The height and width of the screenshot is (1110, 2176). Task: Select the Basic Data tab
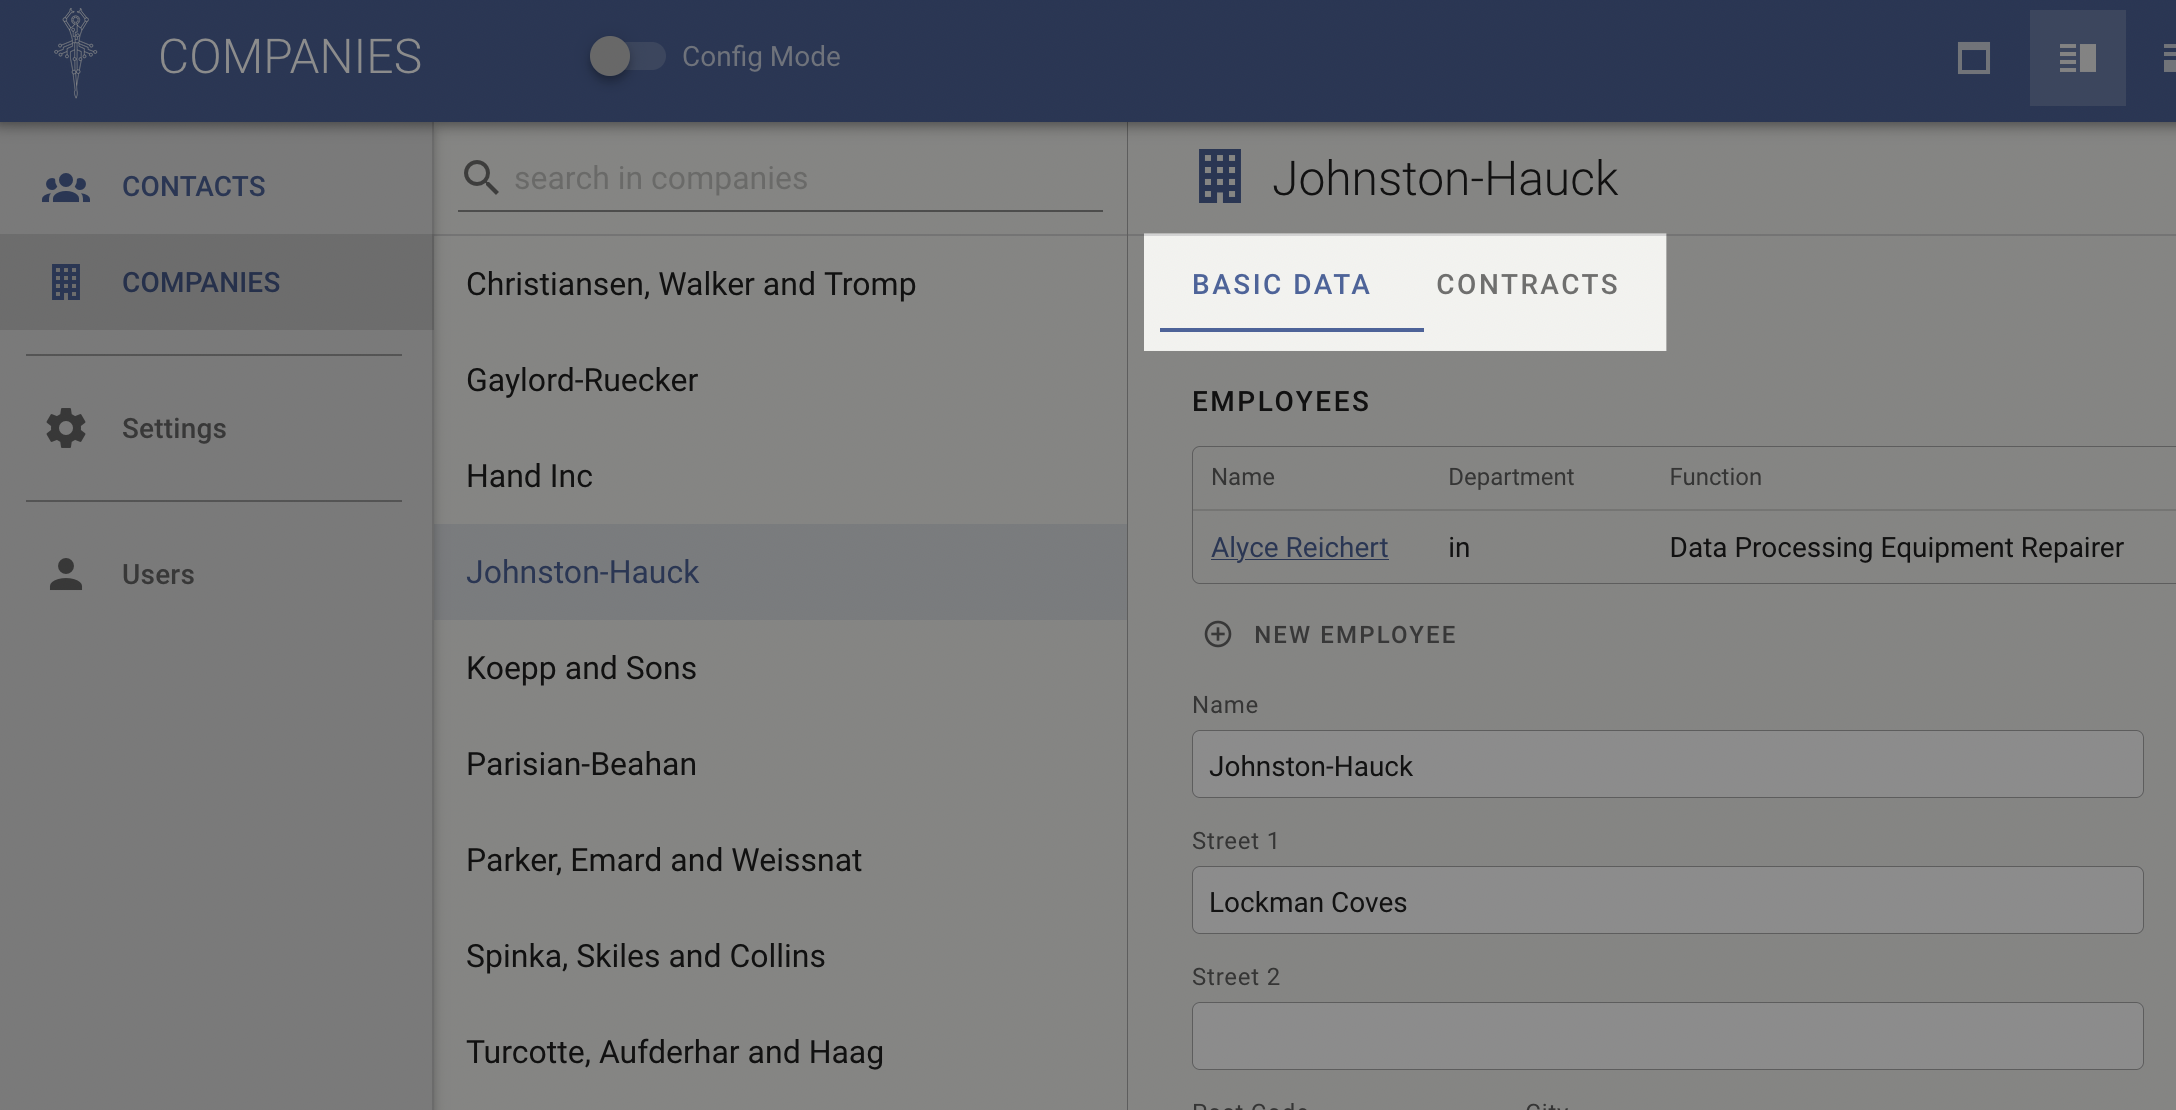pos(1281,285)
